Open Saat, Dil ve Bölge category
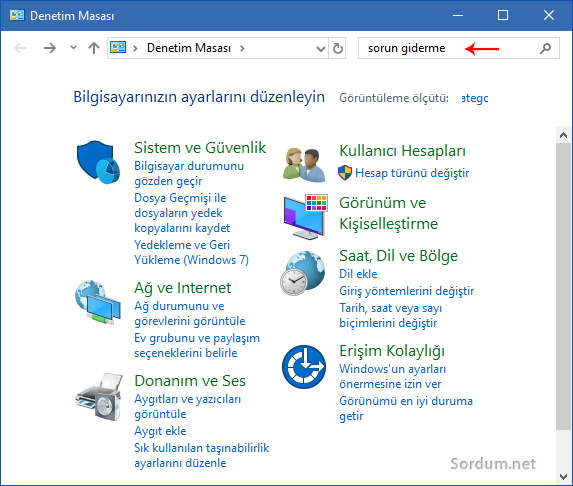The height and width of the screenshot is (486, 573). pyautogui.click(x=398, y=256)
